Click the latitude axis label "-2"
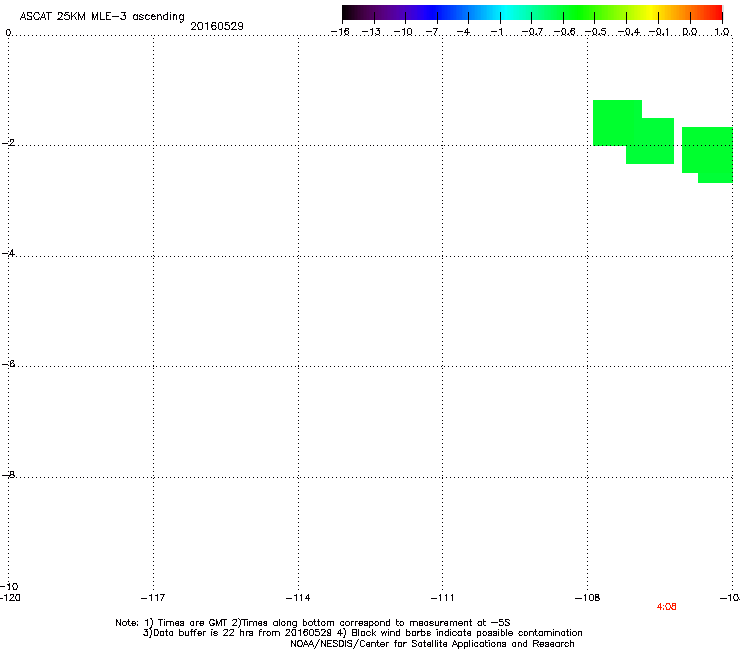Screen dimensions: 740x650 point(8,143)
